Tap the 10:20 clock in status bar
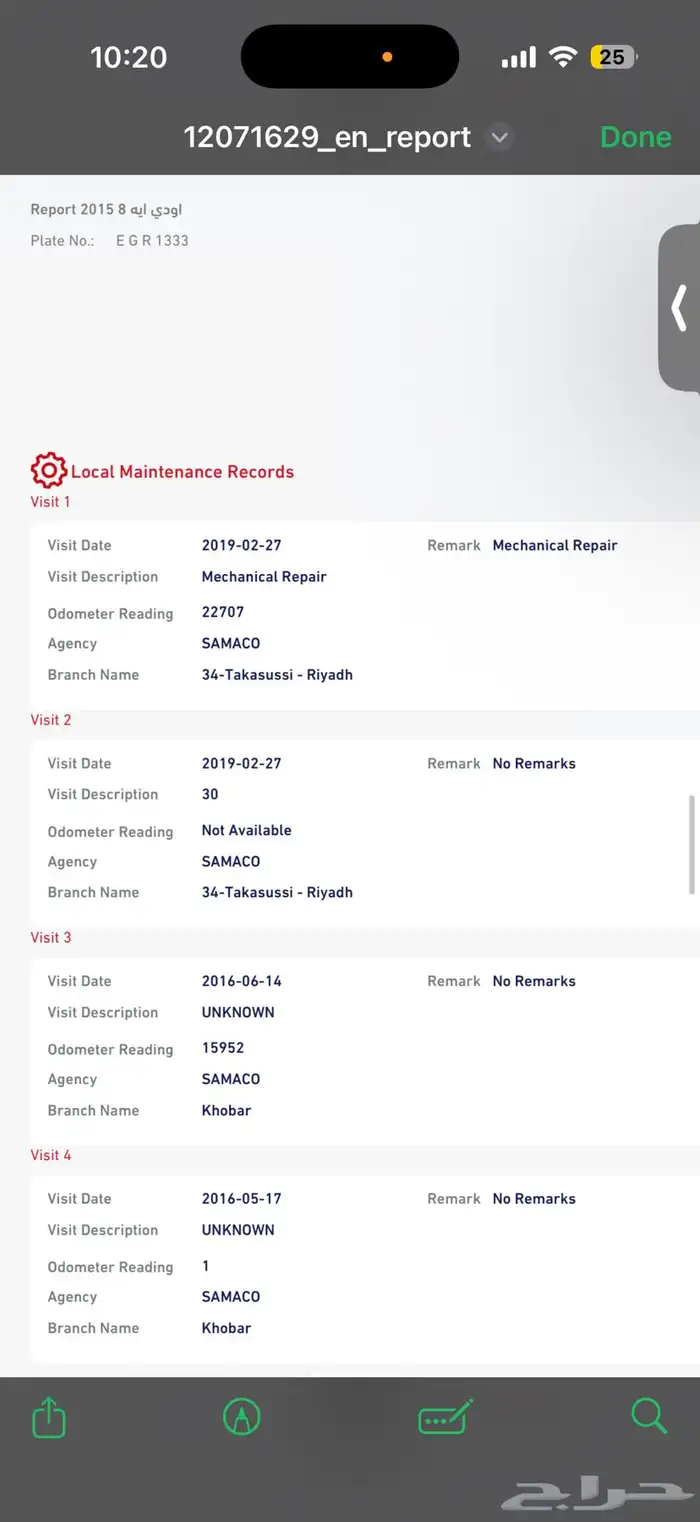The image size is (700, 1522). 128,58
